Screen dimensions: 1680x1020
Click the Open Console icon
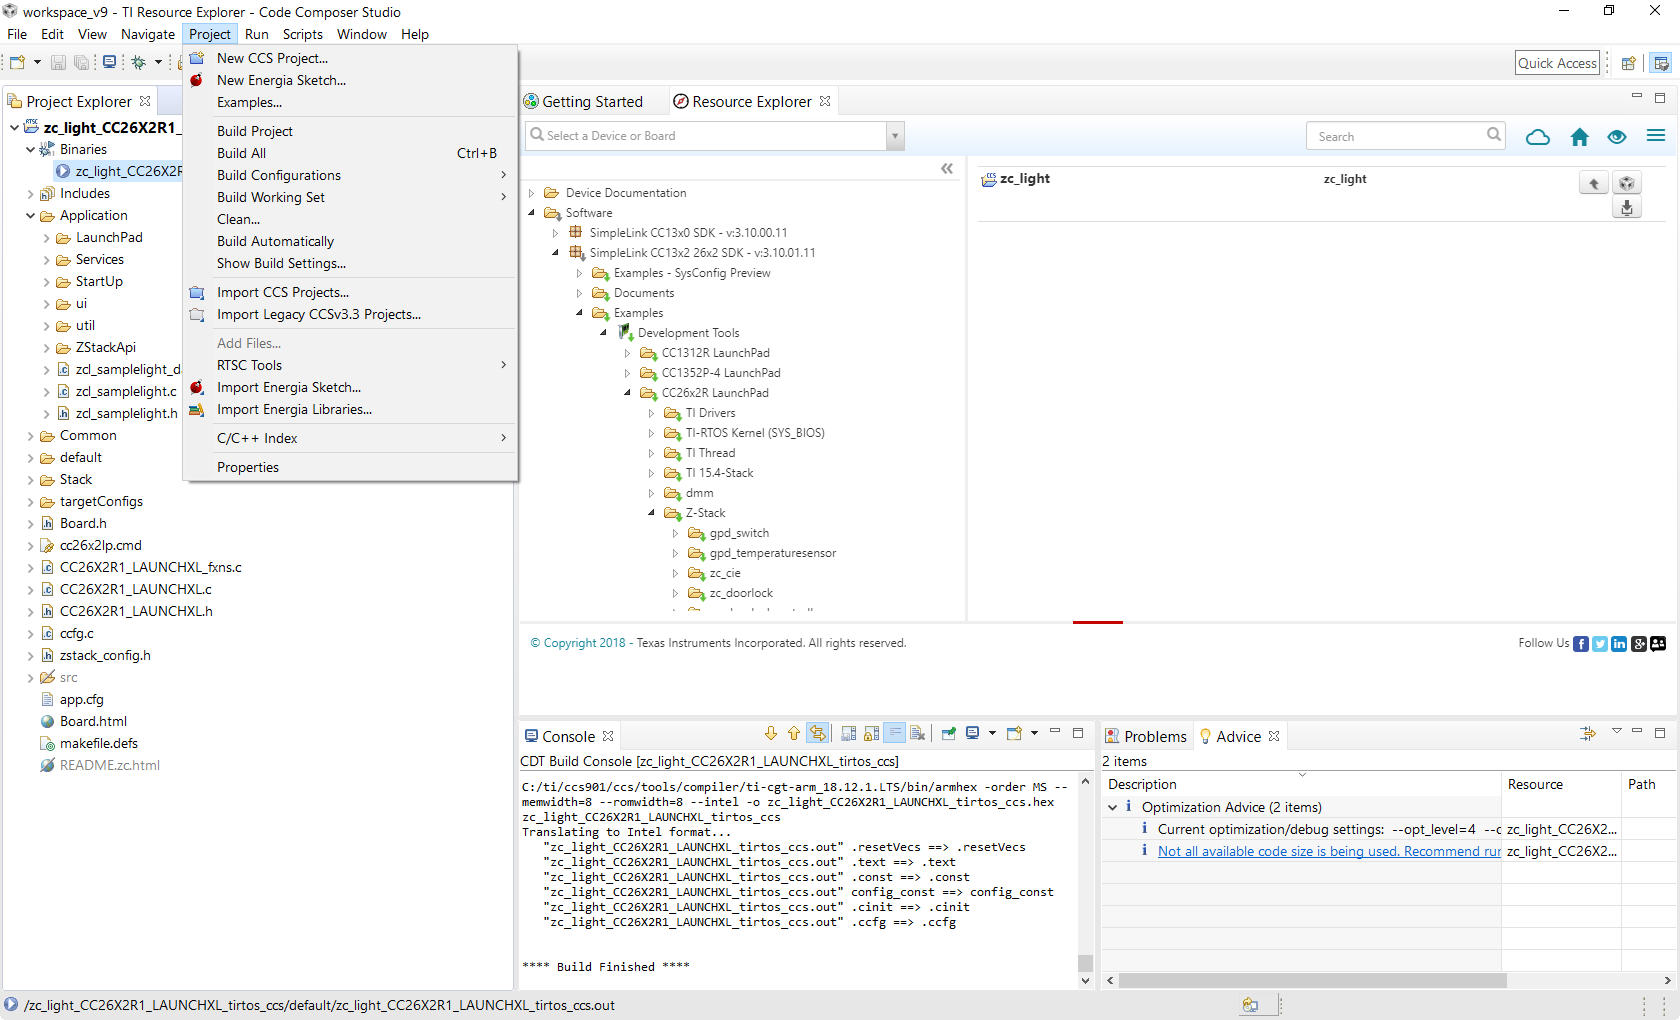[1014, 734]
